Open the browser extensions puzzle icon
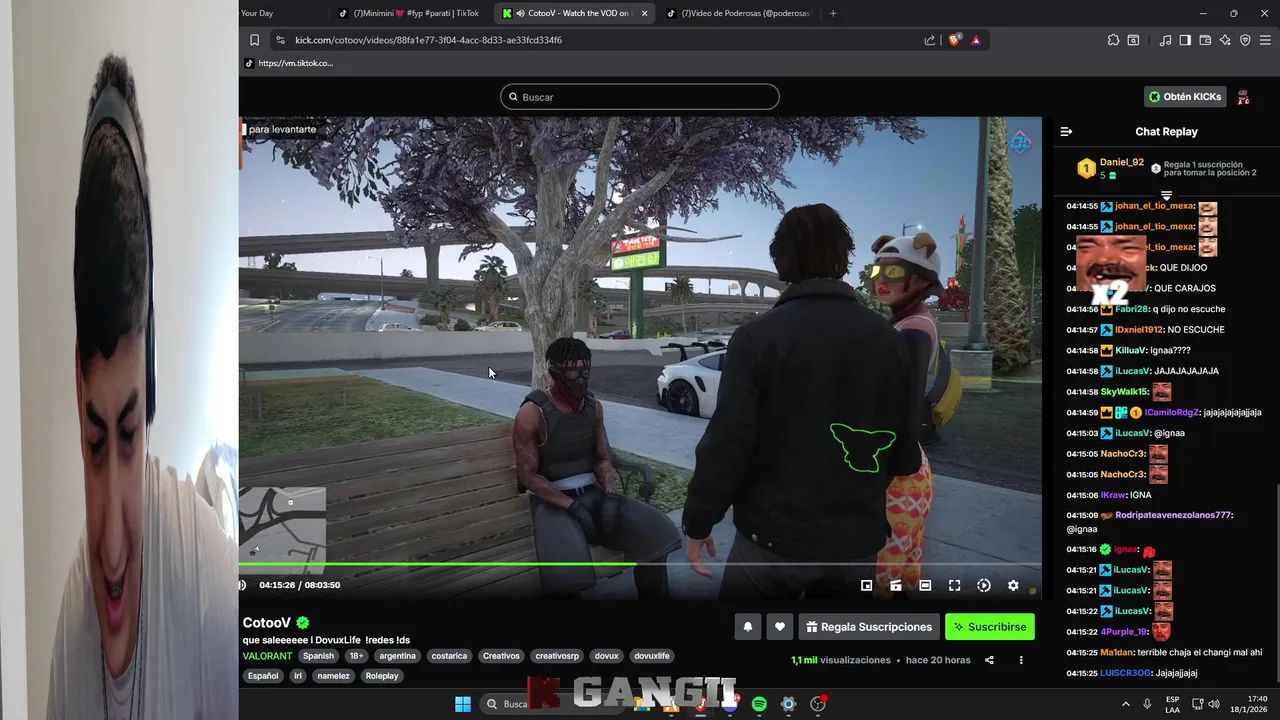Image resolution: width=1280 pixels, height=720 pixels. coord(1113,40)
